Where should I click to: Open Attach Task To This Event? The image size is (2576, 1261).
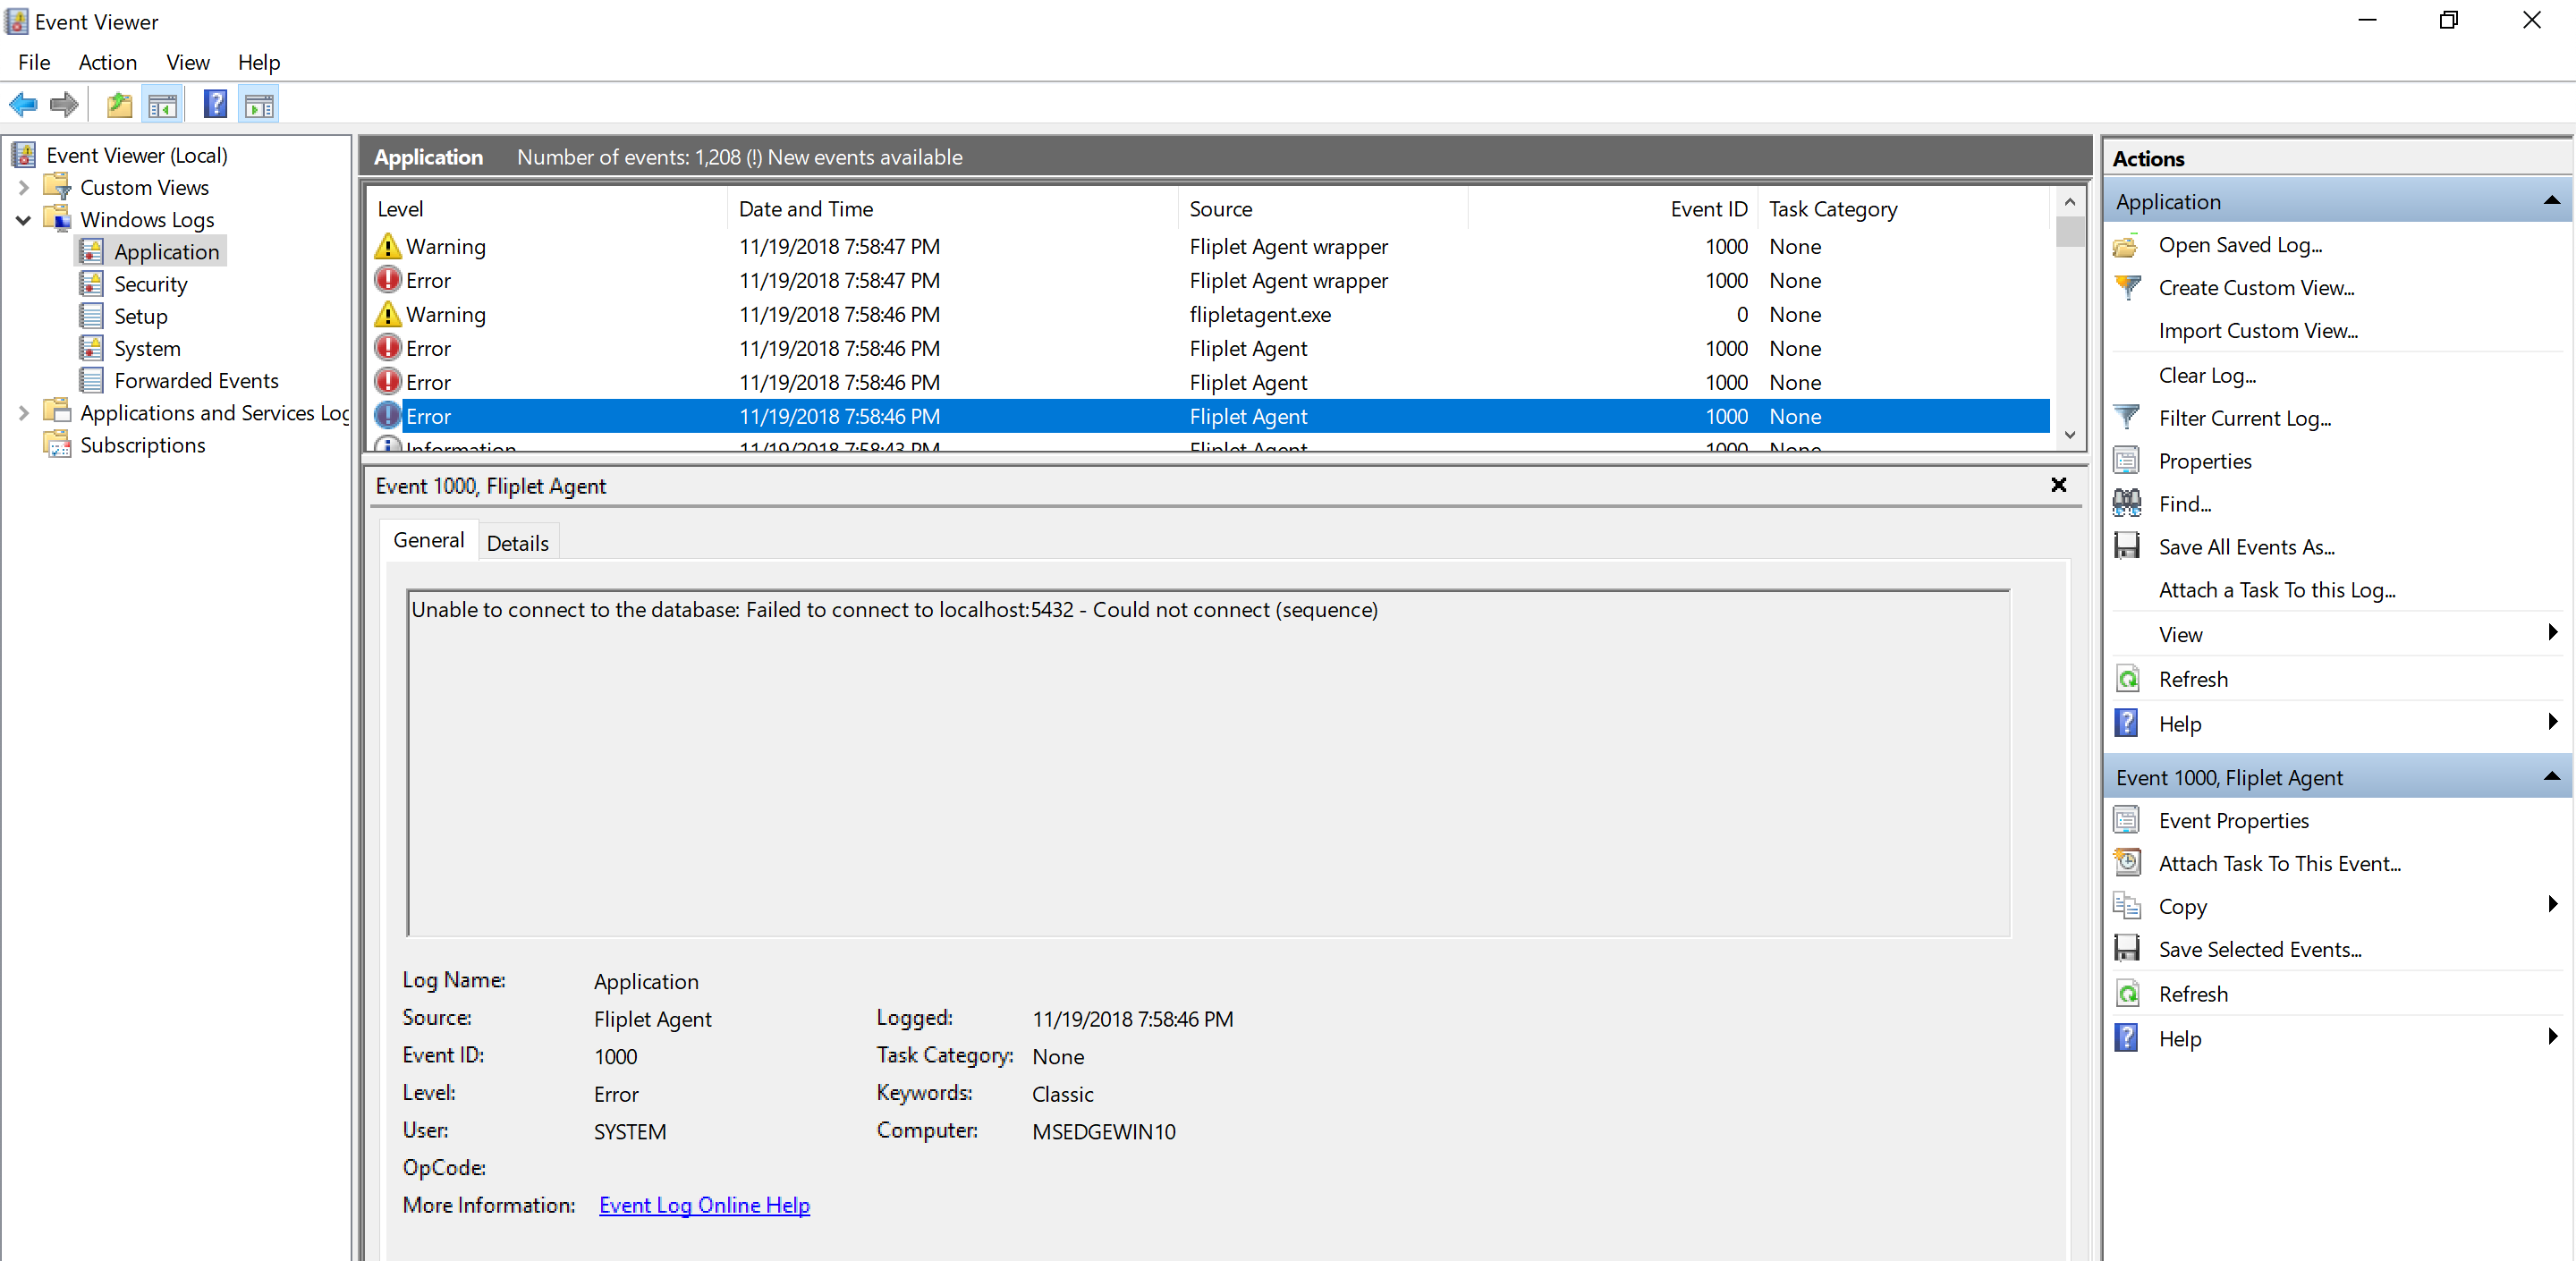[2278, 863]
